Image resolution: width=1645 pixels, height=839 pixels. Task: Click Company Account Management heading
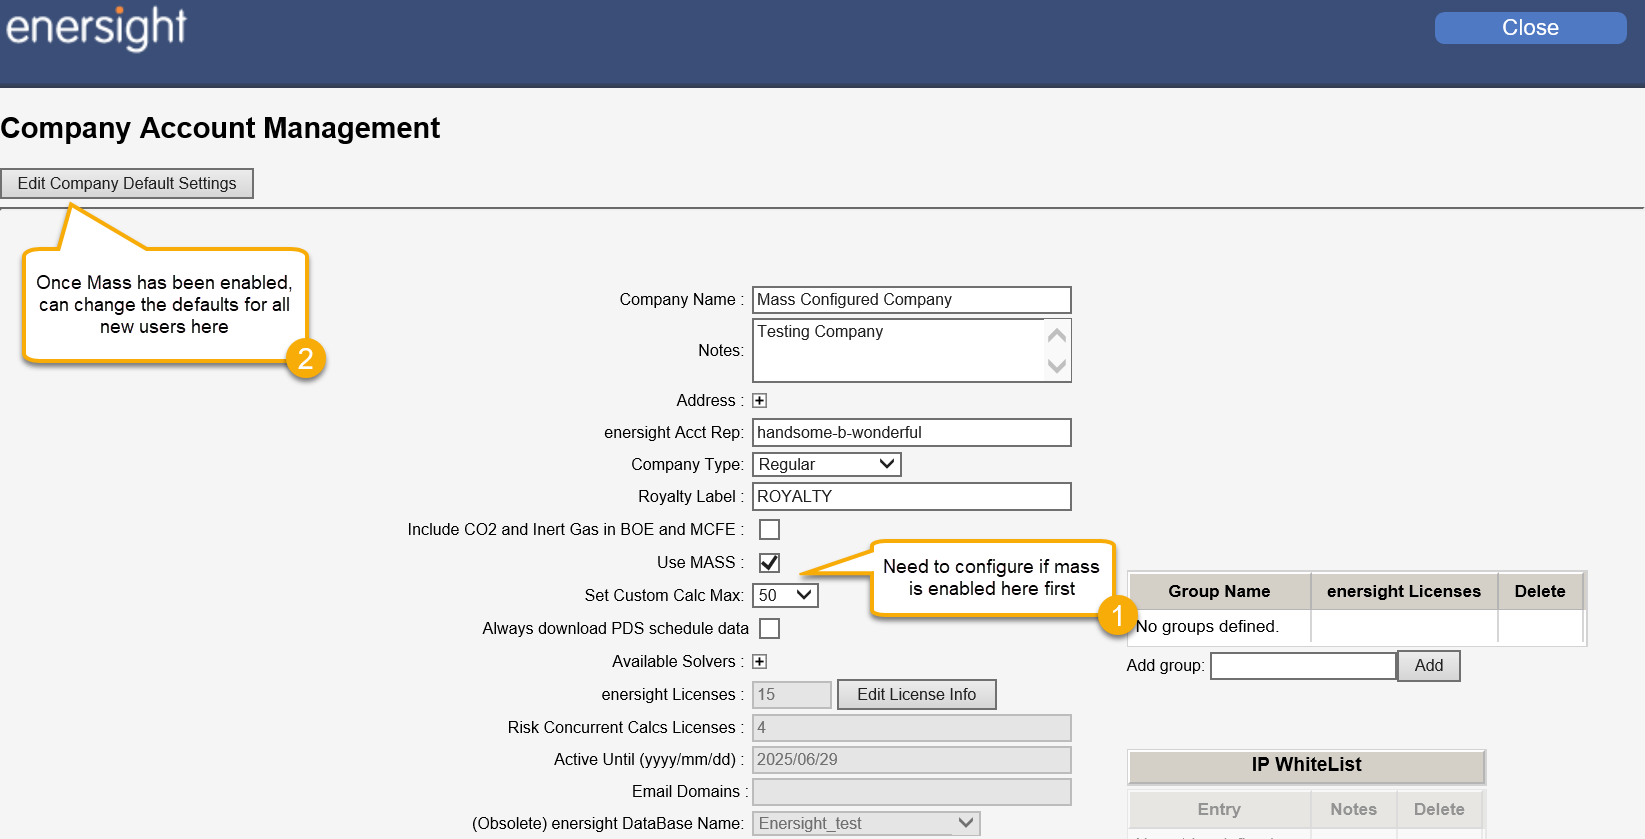(220, 128)
